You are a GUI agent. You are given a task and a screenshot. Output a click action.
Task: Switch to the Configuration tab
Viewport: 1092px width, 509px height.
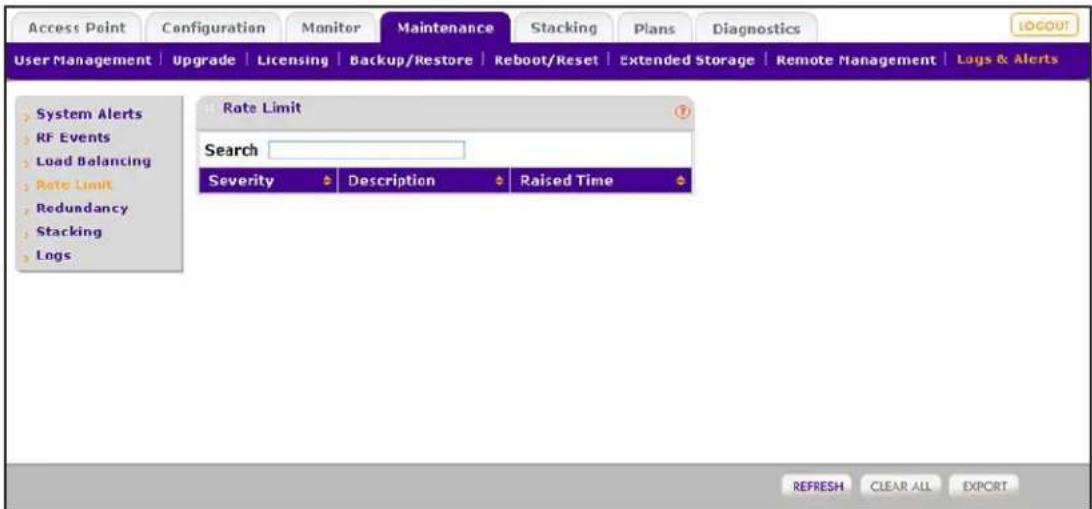[213, 29]
